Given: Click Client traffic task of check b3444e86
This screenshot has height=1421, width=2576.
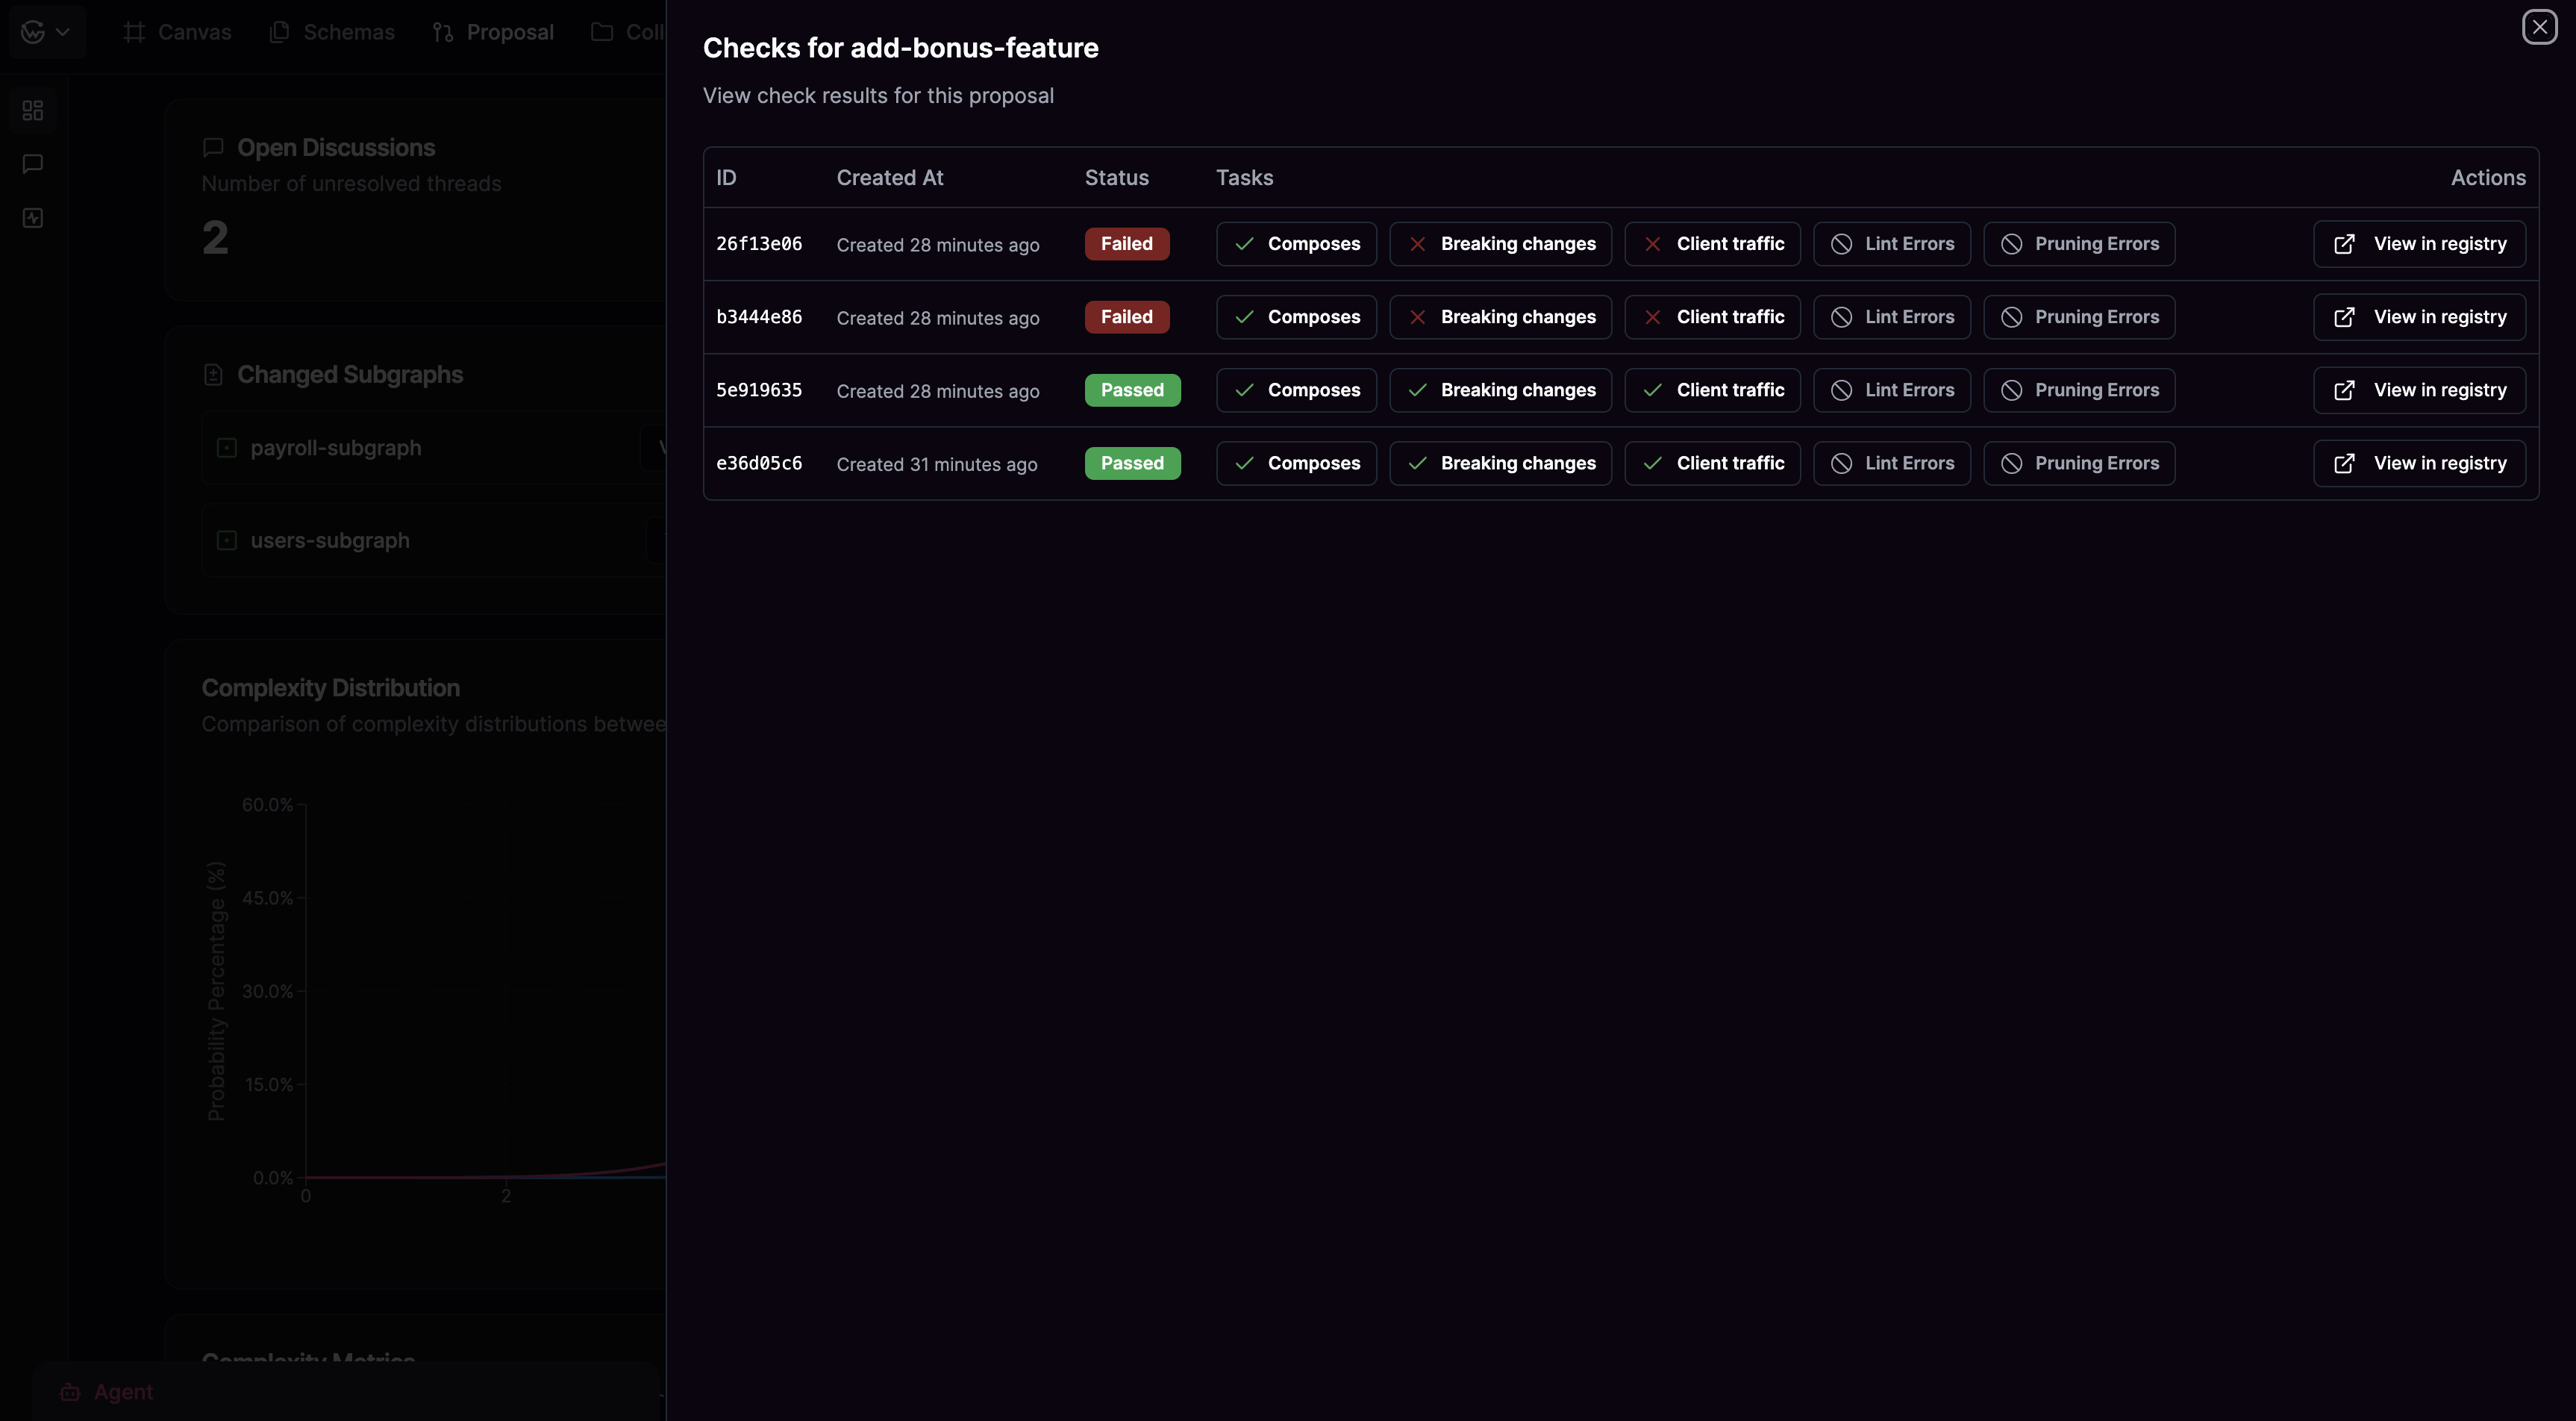Looking at the screenshot, I should tap(1712, 317).
